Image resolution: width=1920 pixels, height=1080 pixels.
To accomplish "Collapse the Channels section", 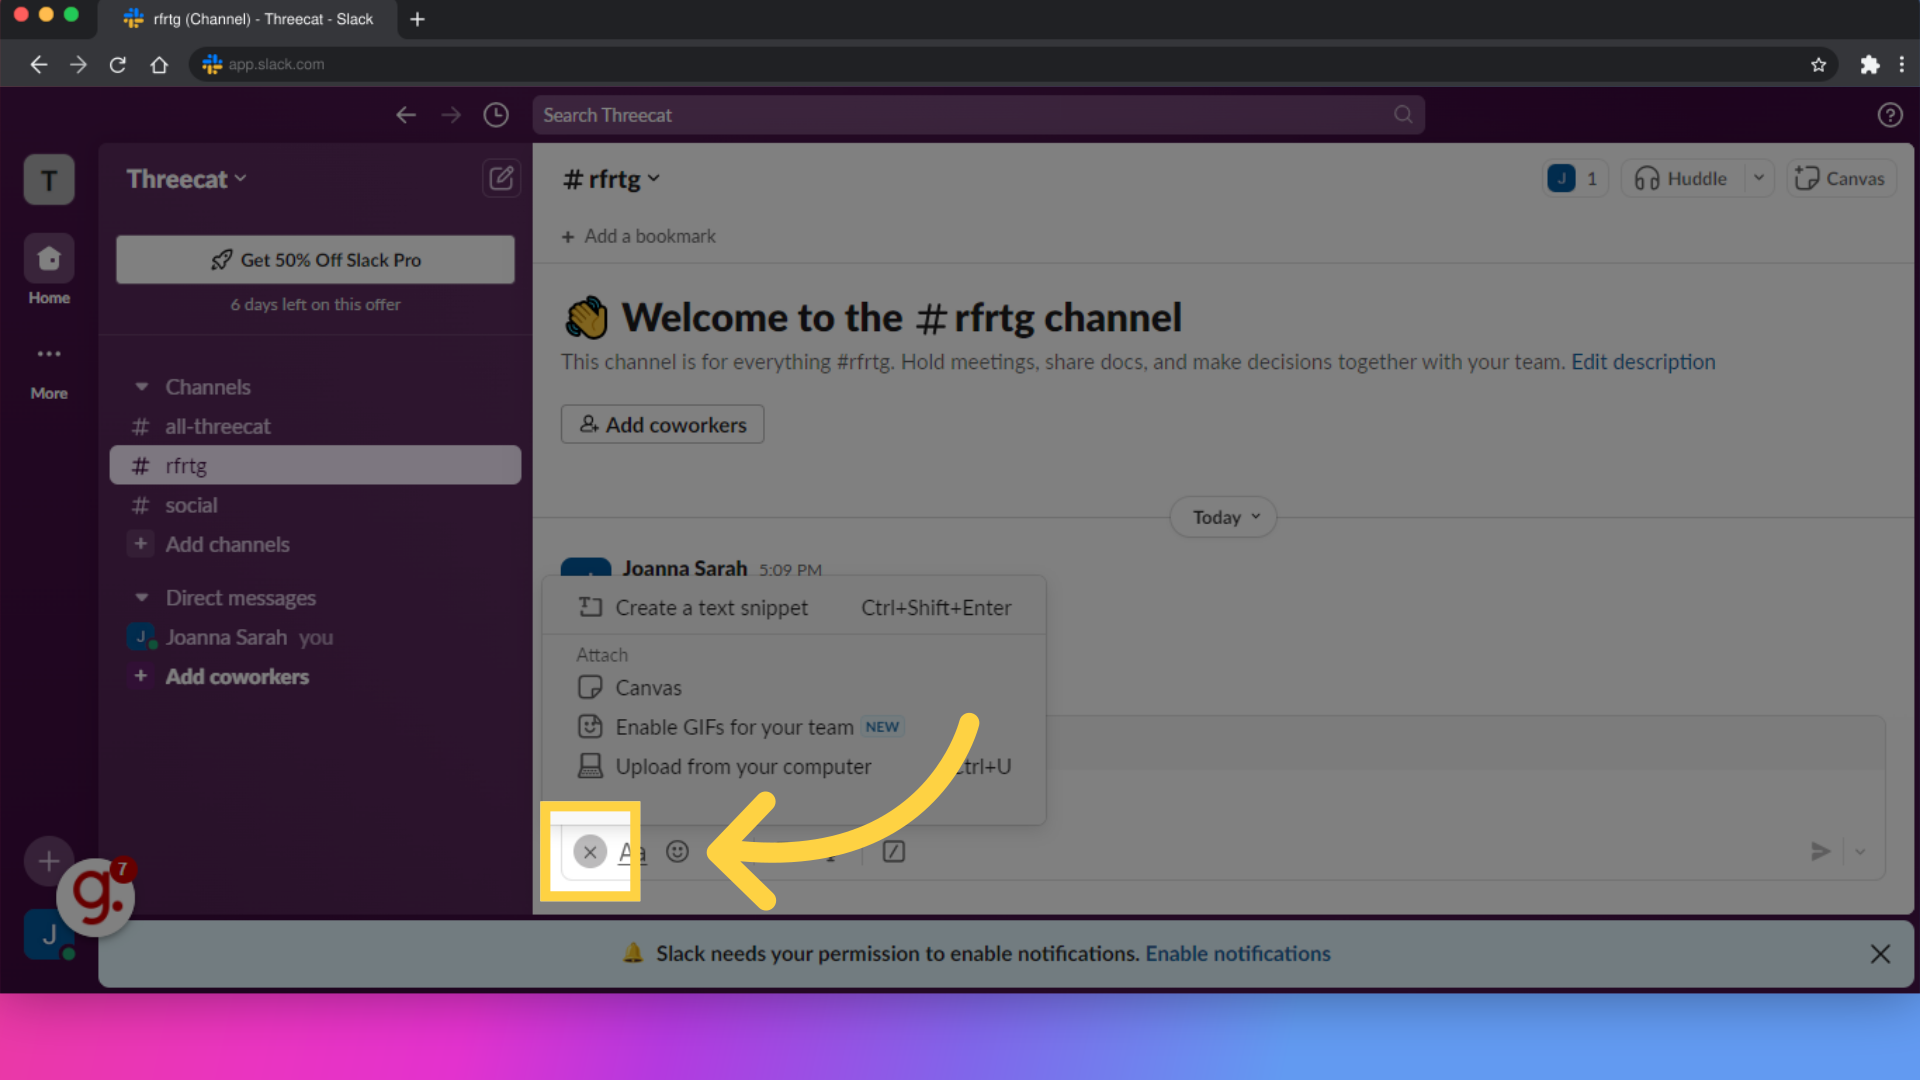I will (142, 387).
